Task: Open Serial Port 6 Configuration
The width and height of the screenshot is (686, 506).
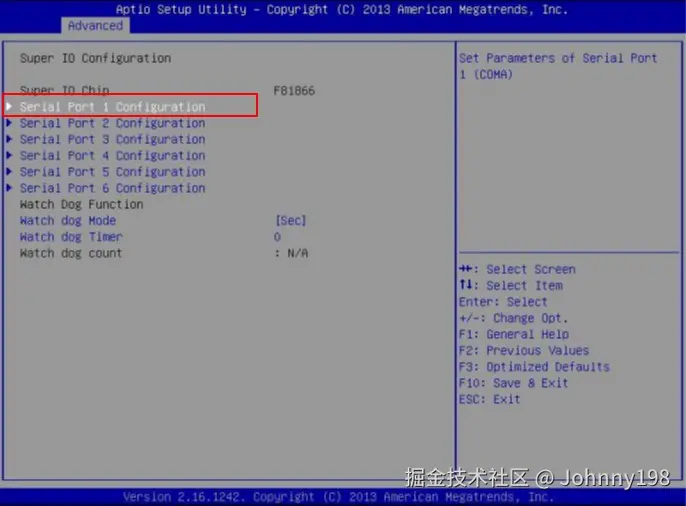Action: point(112,188)
